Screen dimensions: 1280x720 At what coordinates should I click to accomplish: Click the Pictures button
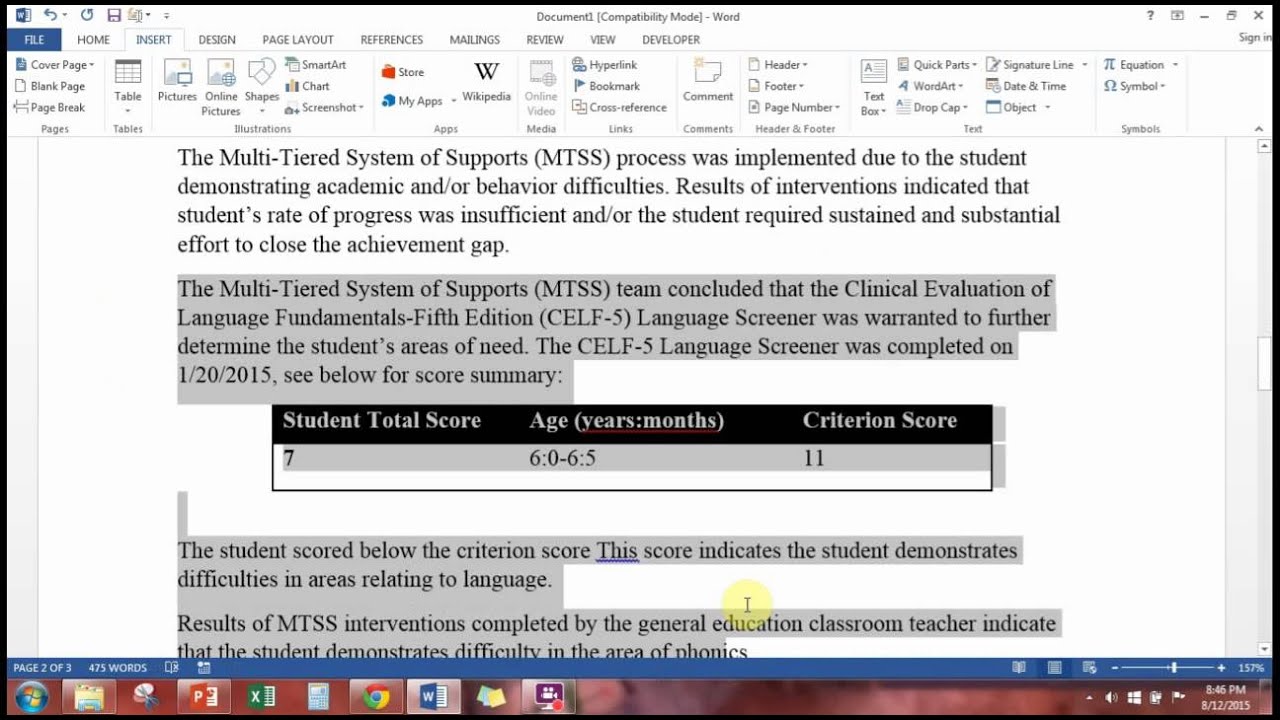(x=177, y=82)
